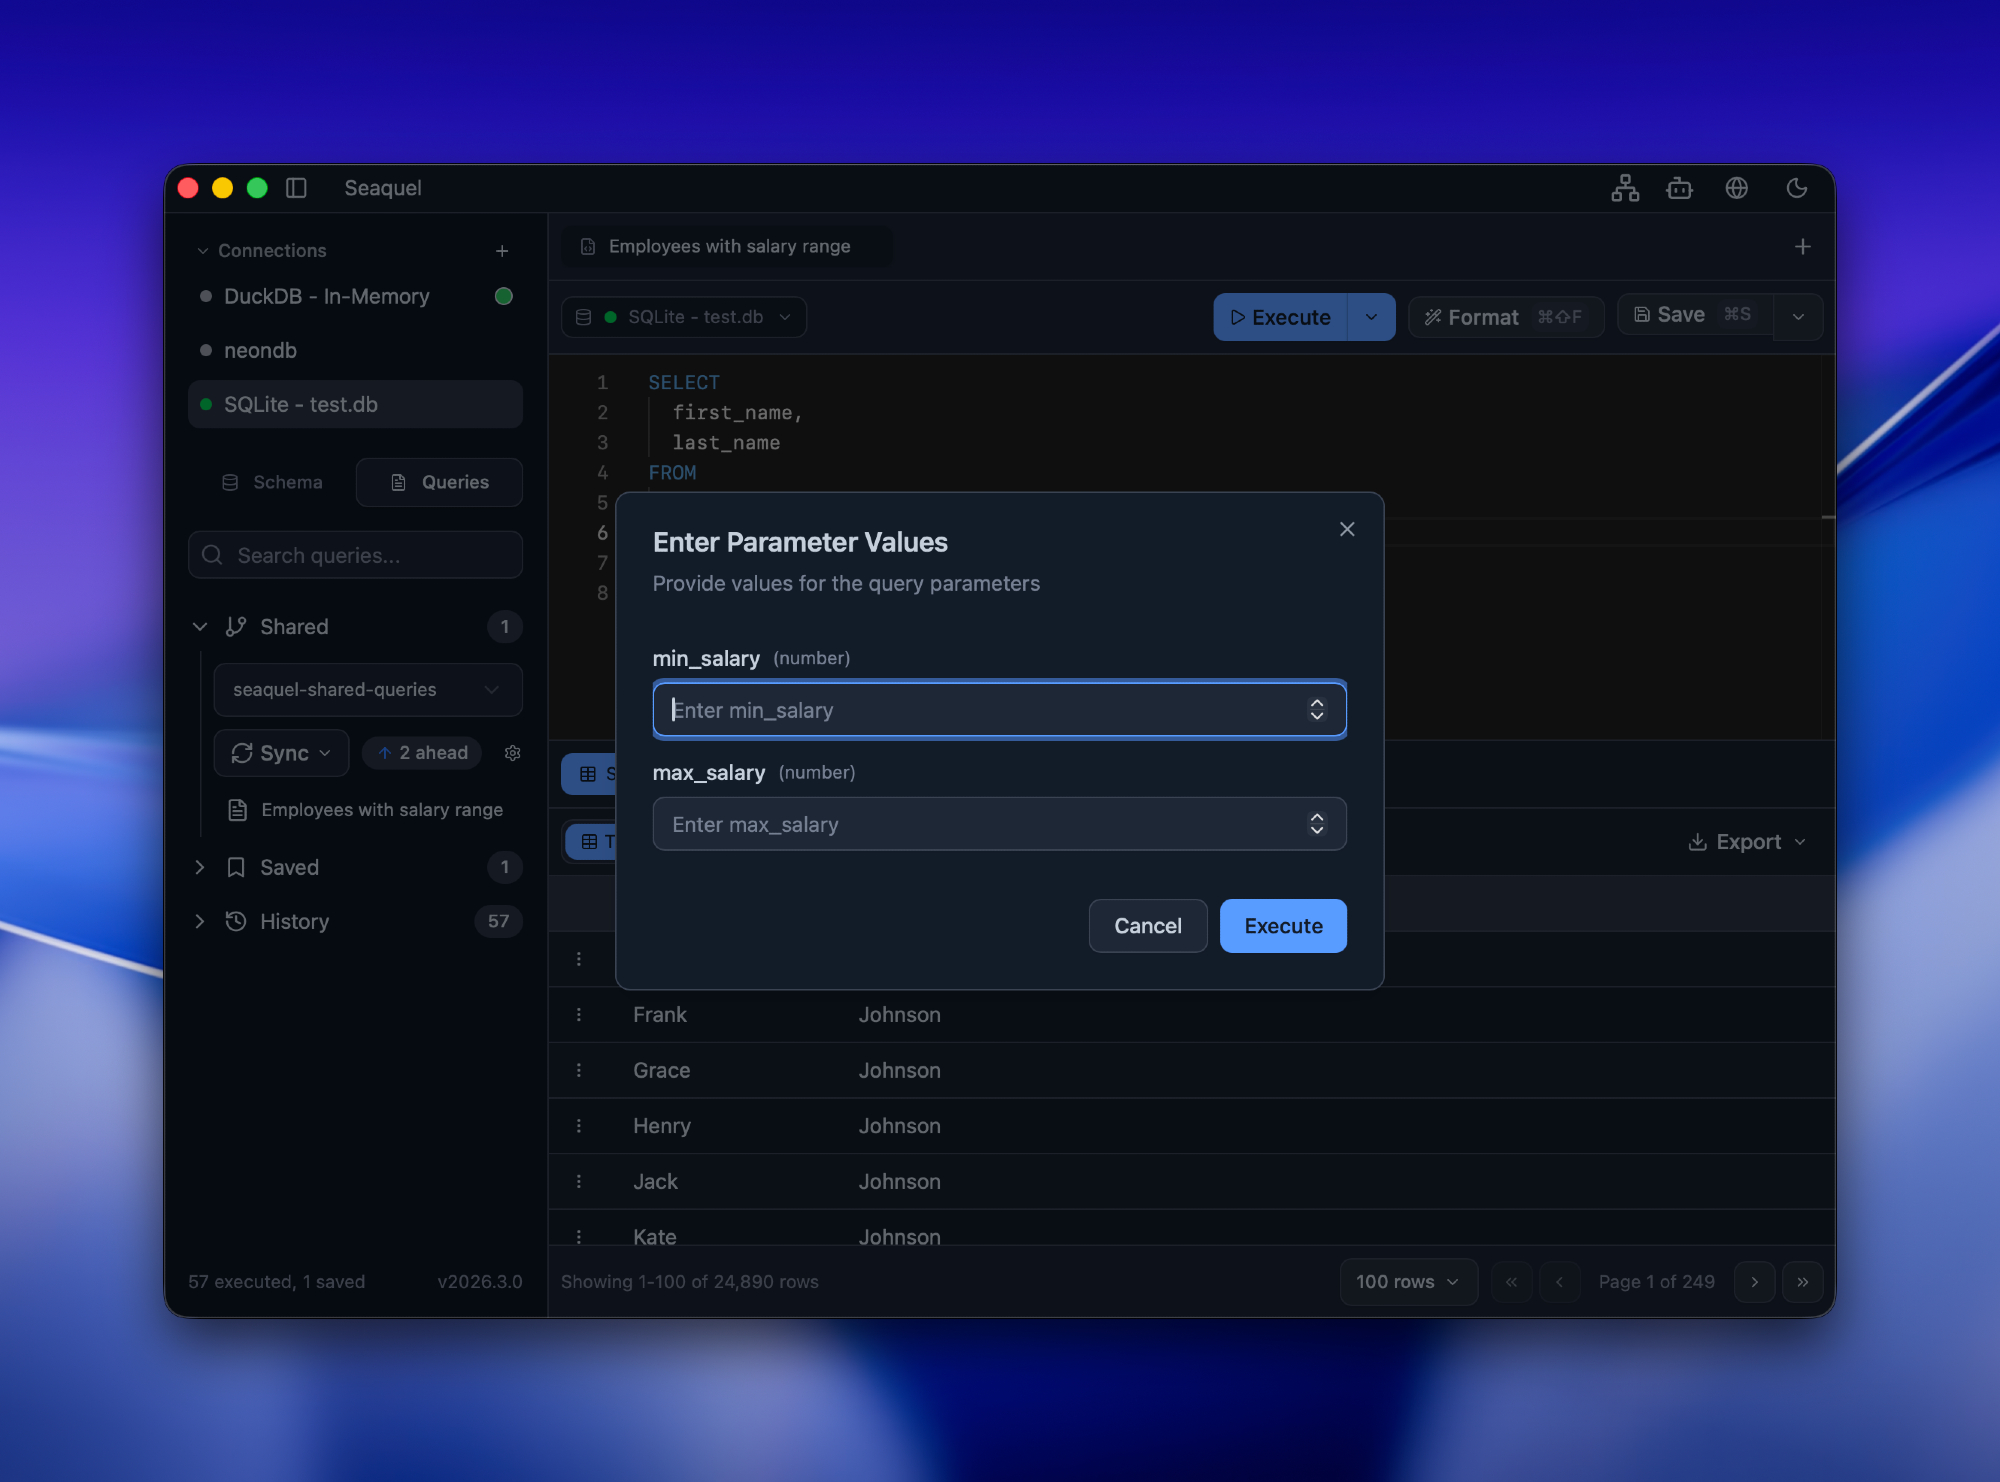
Task: Toggle dark mode moon icon
Action: tap(1797, 188)
